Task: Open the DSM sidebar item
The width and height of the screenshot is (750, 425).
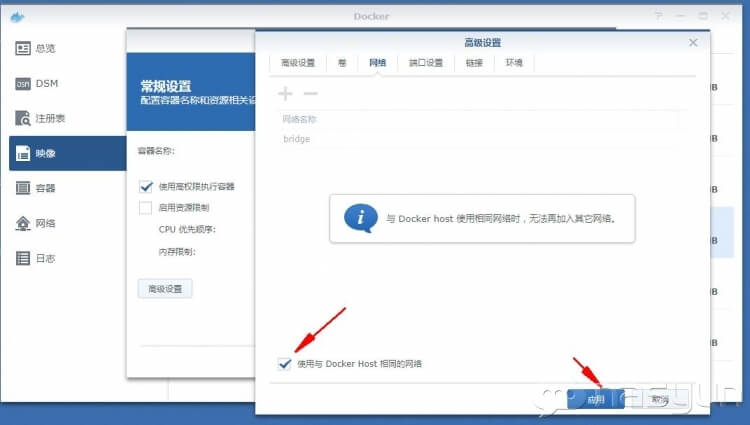Action: 37,84
